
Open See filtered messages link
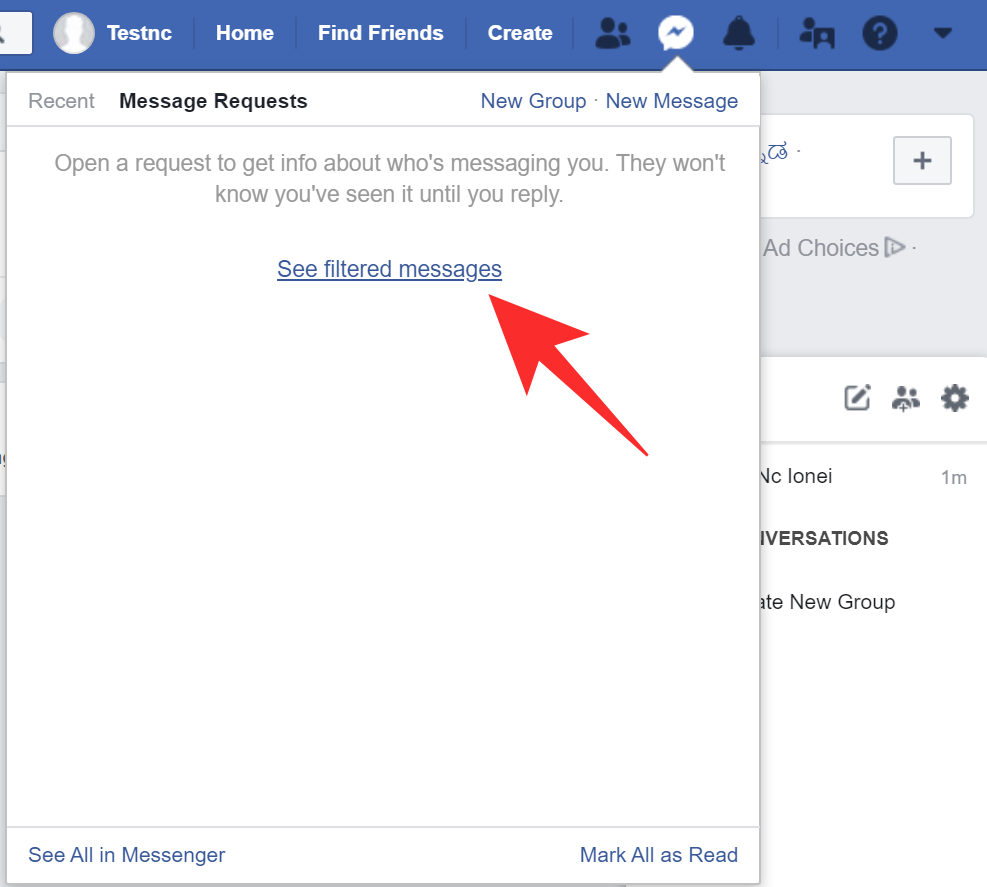(389, 269)
